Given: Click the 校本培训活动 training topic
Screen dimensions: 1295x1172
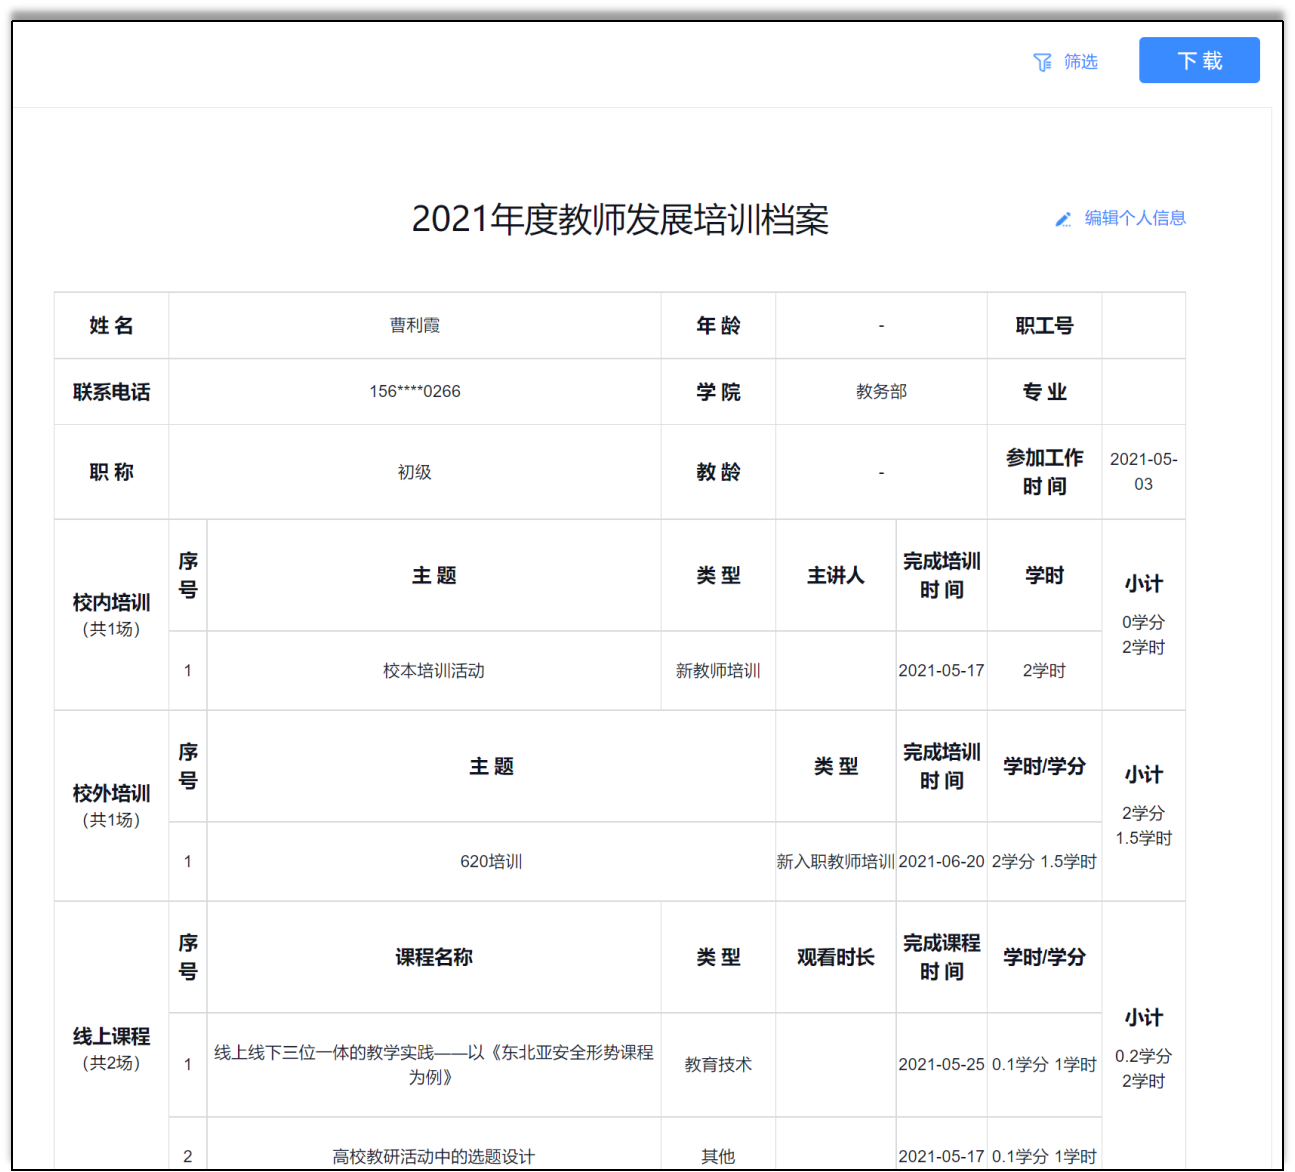Looking at the screenshot, I should pyautogui.click(x=433, y=670).
